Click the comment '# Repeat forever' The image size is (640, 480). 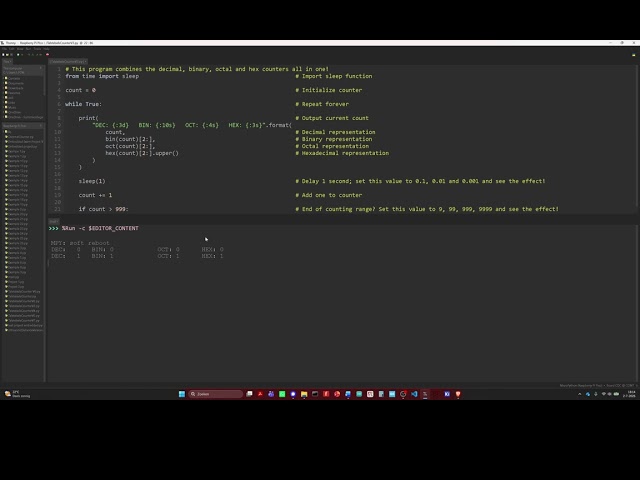coord(322,104)
